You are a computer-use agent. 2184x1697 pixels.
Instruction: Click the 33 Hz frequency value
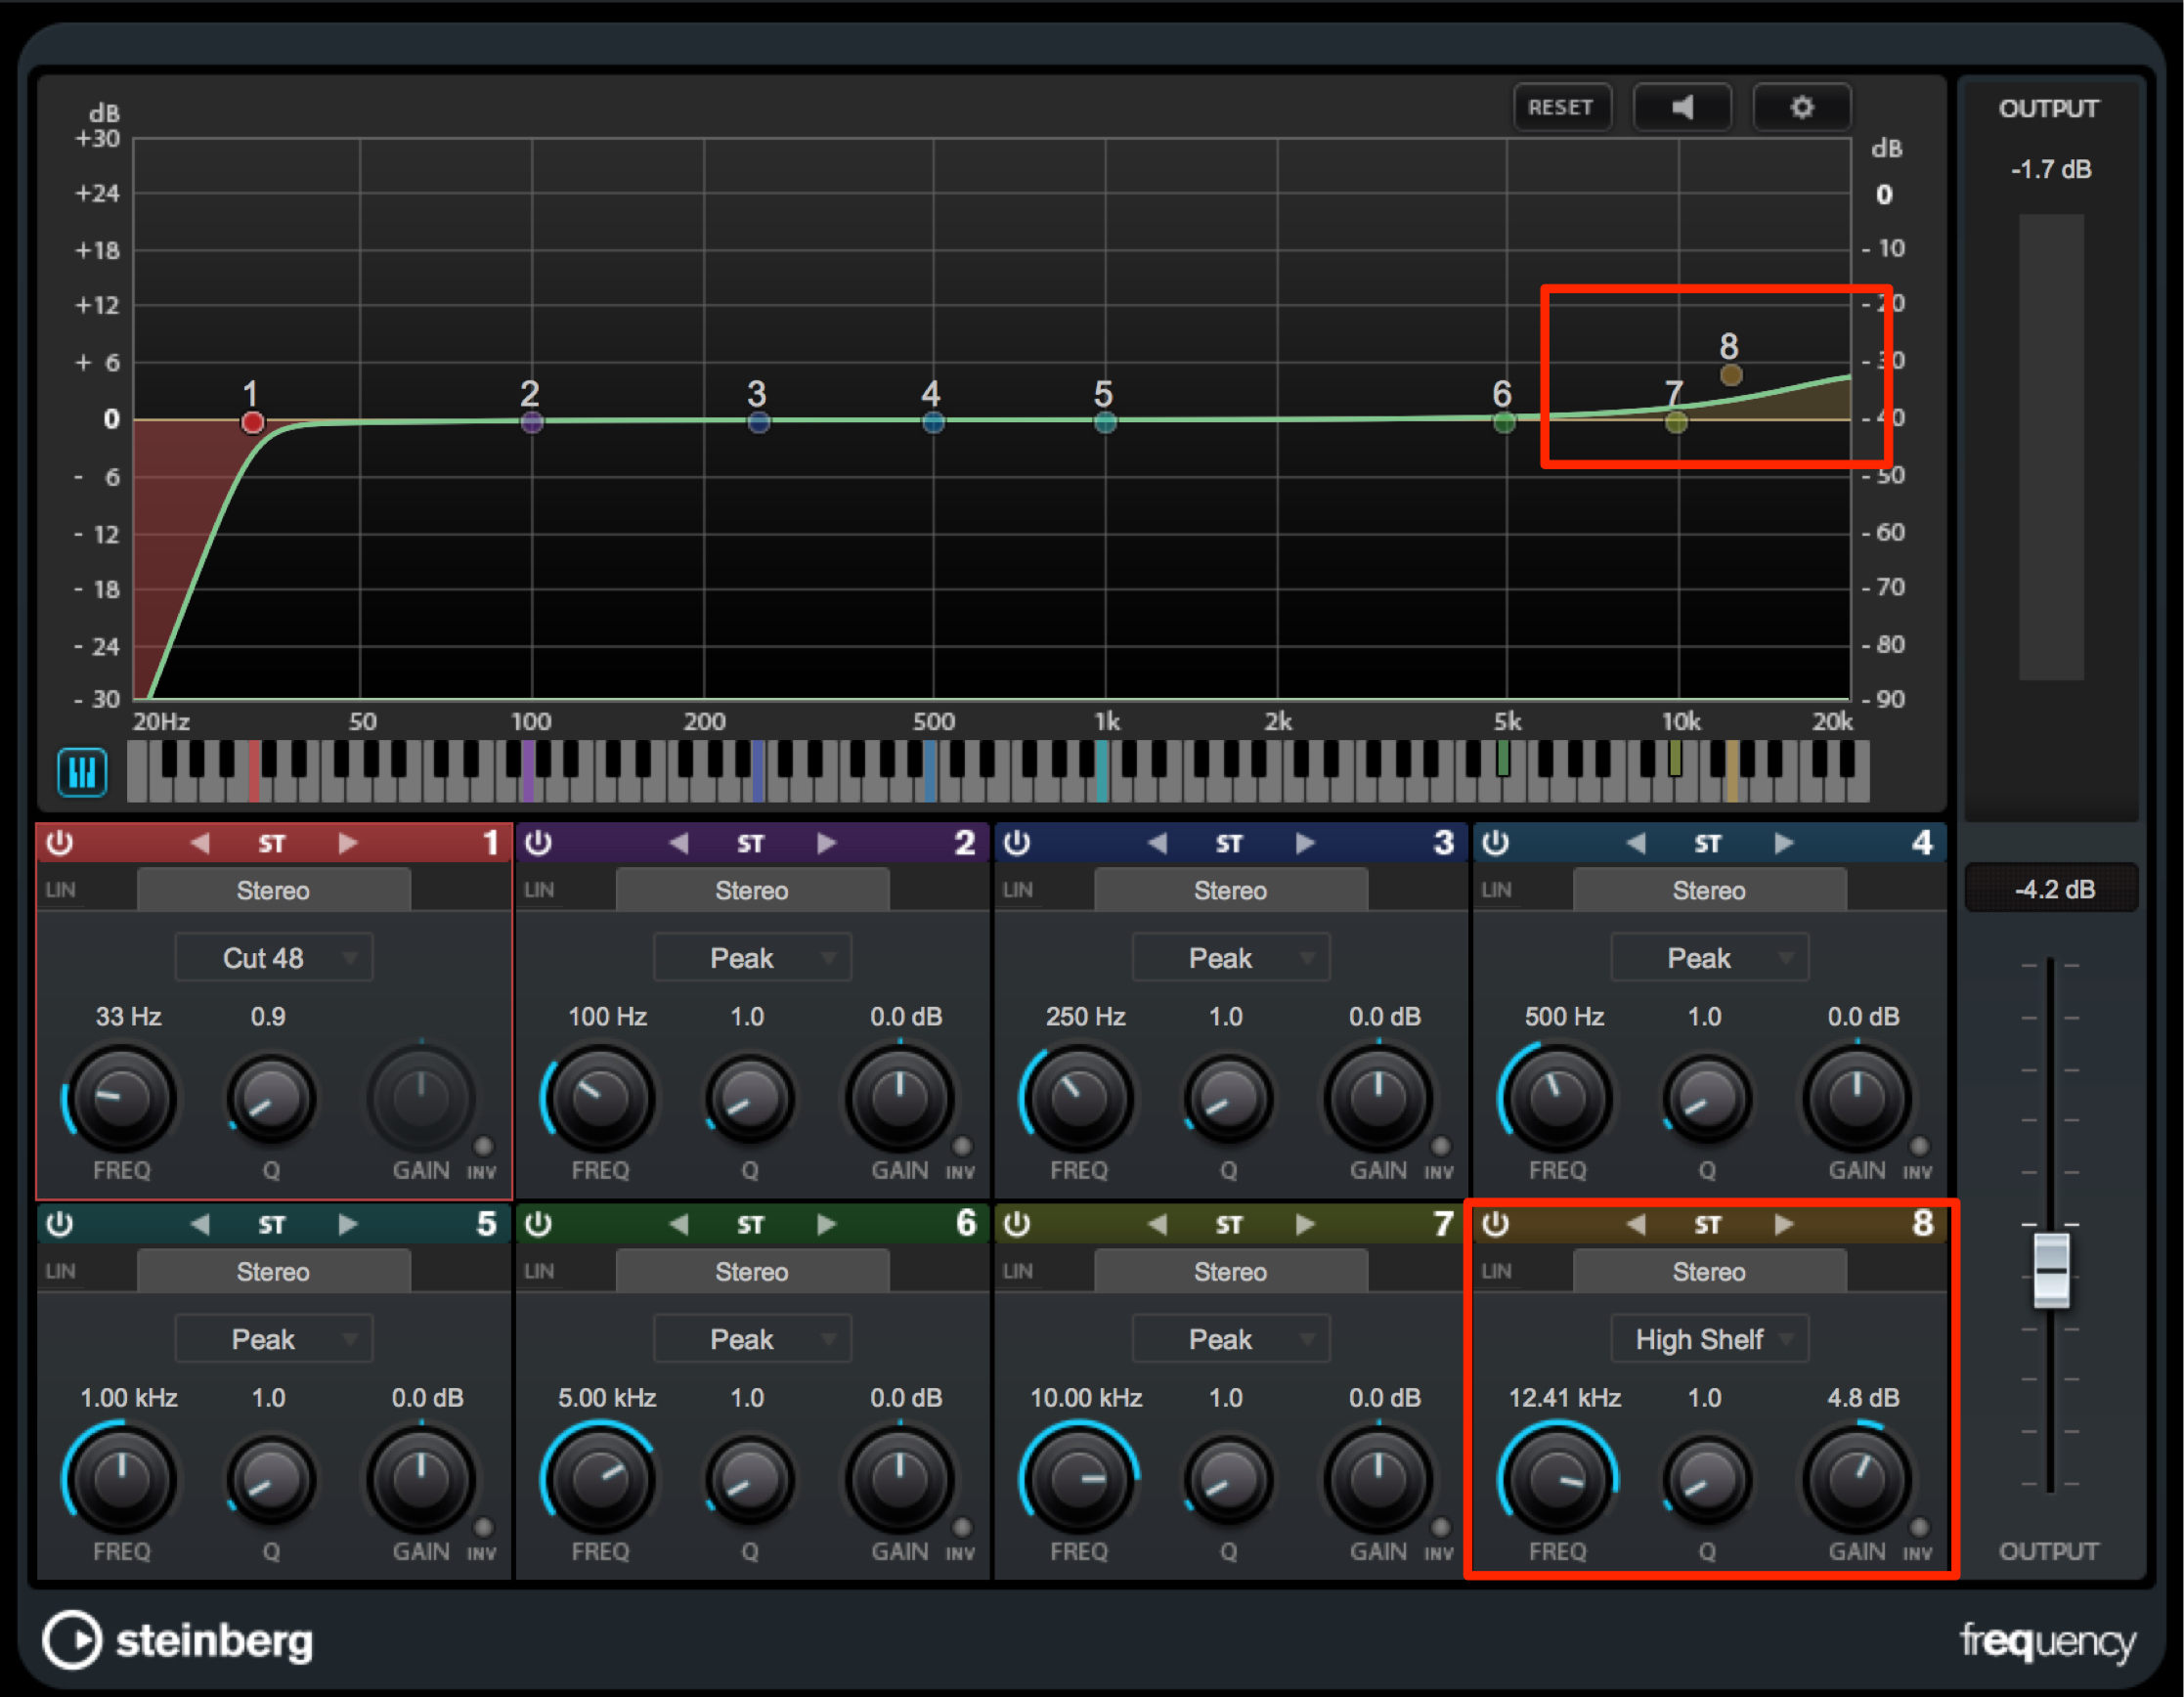pos(128,1017)
